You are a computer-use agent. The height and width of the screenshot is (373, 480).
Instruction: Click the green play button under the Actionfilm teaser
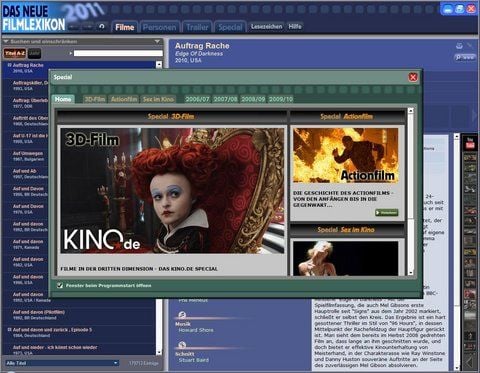coord(387,212)
